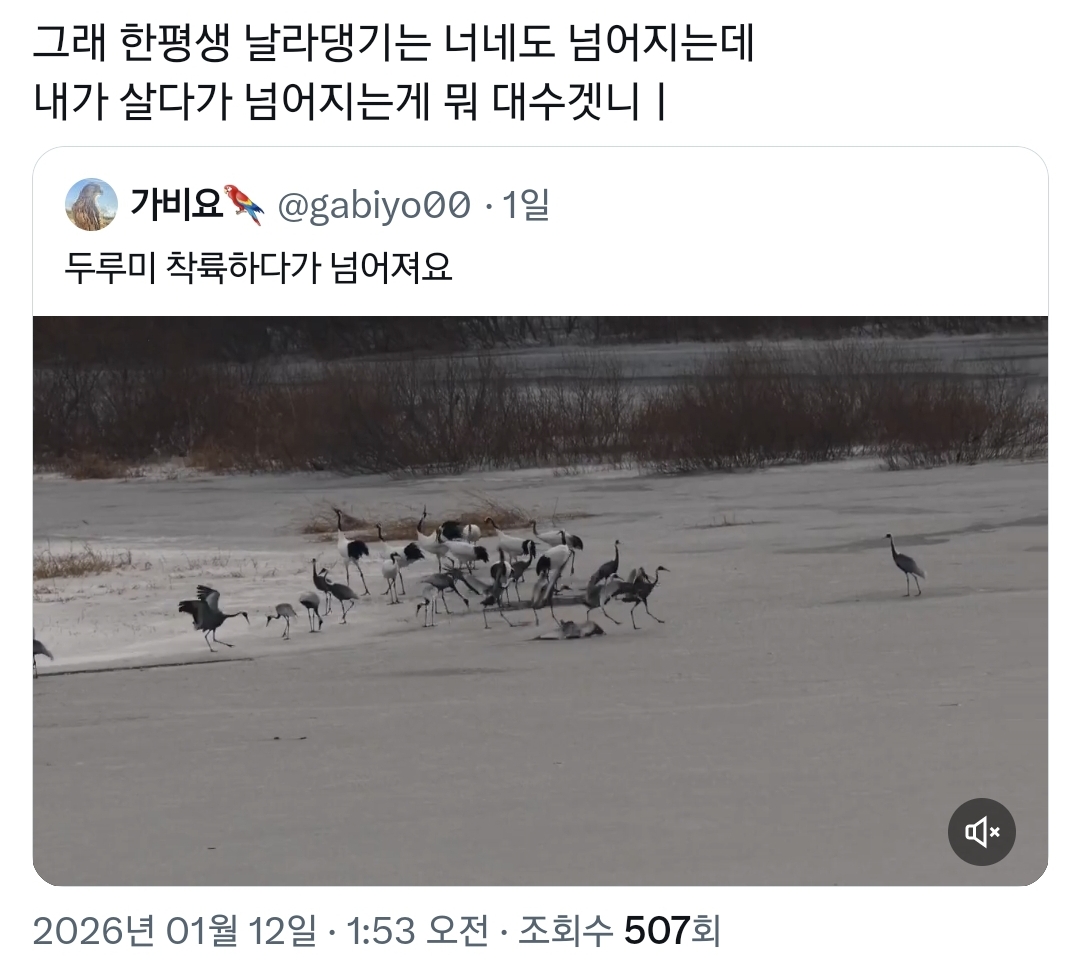Image resolution: width=1080 pixels, height=970 pixels.
Task: Play the crane video in the center
Action: (541, 601)
